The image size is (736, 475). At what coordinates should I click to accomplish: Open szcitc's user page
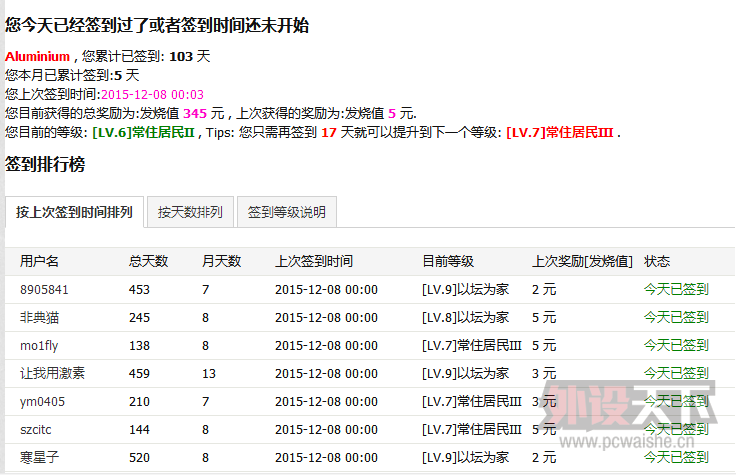point(37,430)
